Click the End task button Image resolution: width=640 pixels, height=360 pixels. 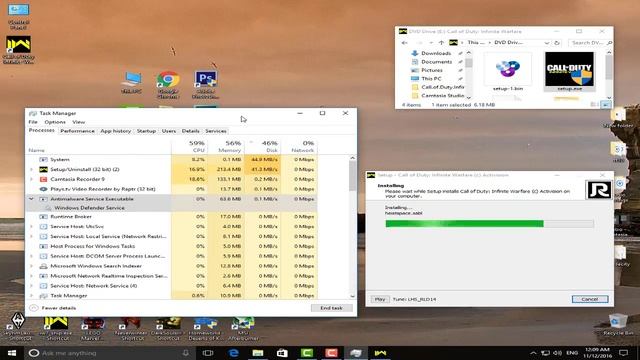[x=331, y=308]
